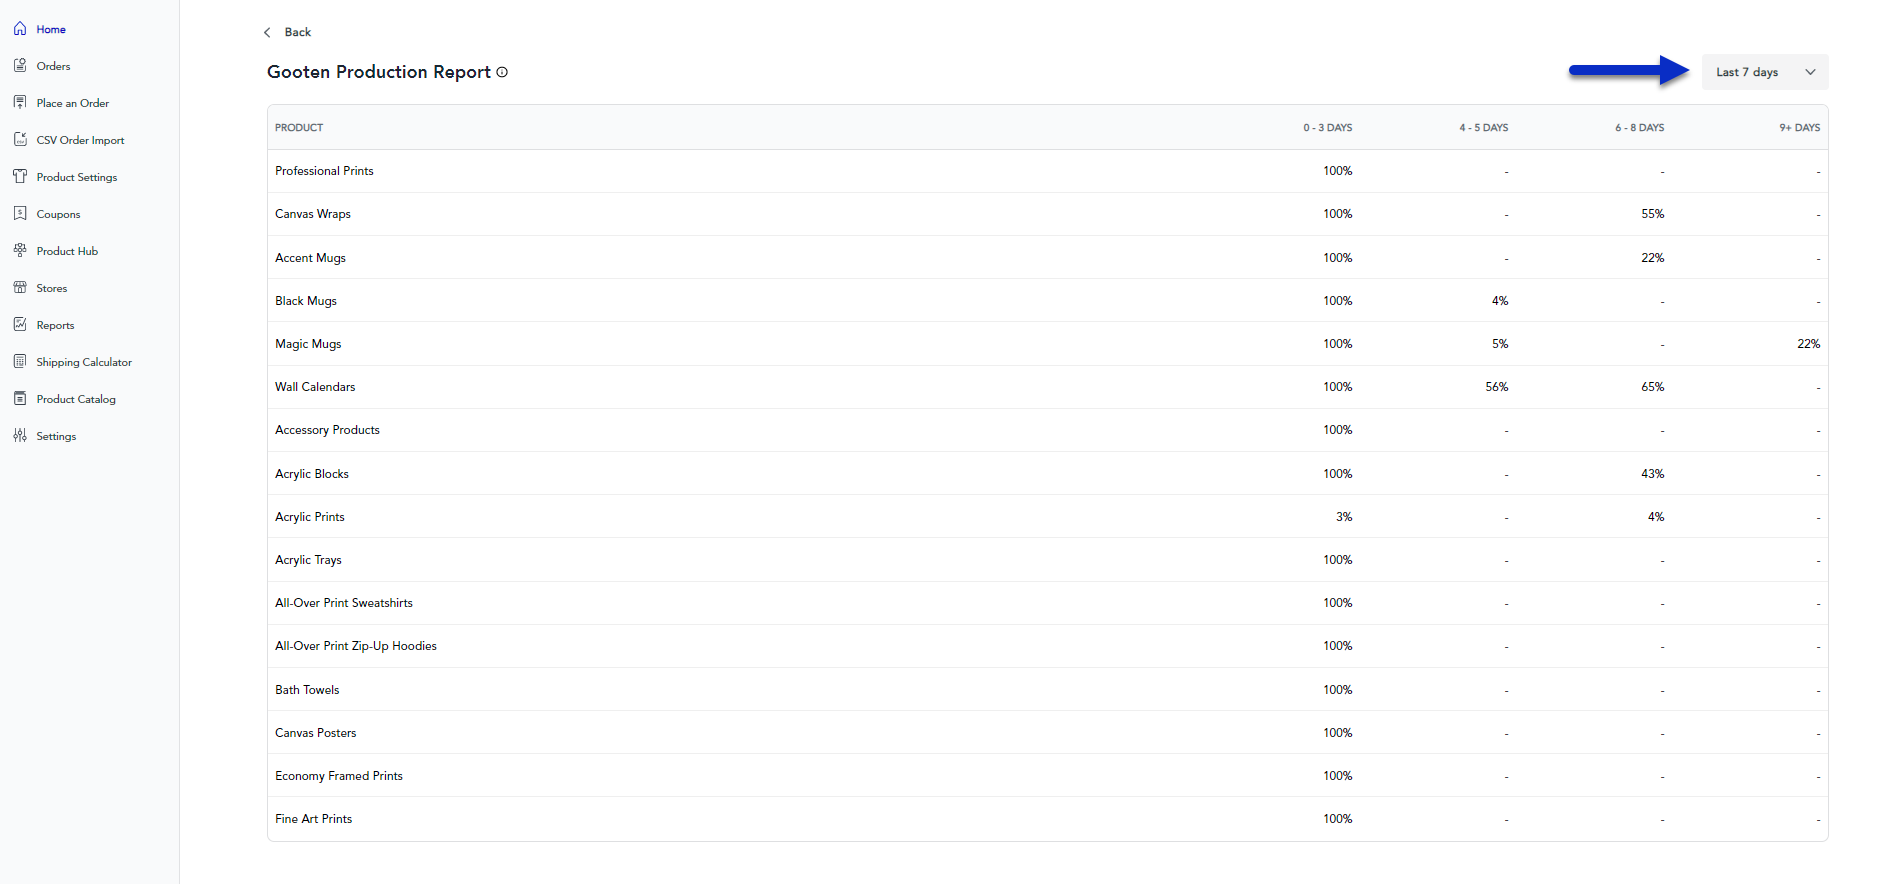Go back using the Back link
Viewport: 1891px width, 884px height.
point(288,32)
